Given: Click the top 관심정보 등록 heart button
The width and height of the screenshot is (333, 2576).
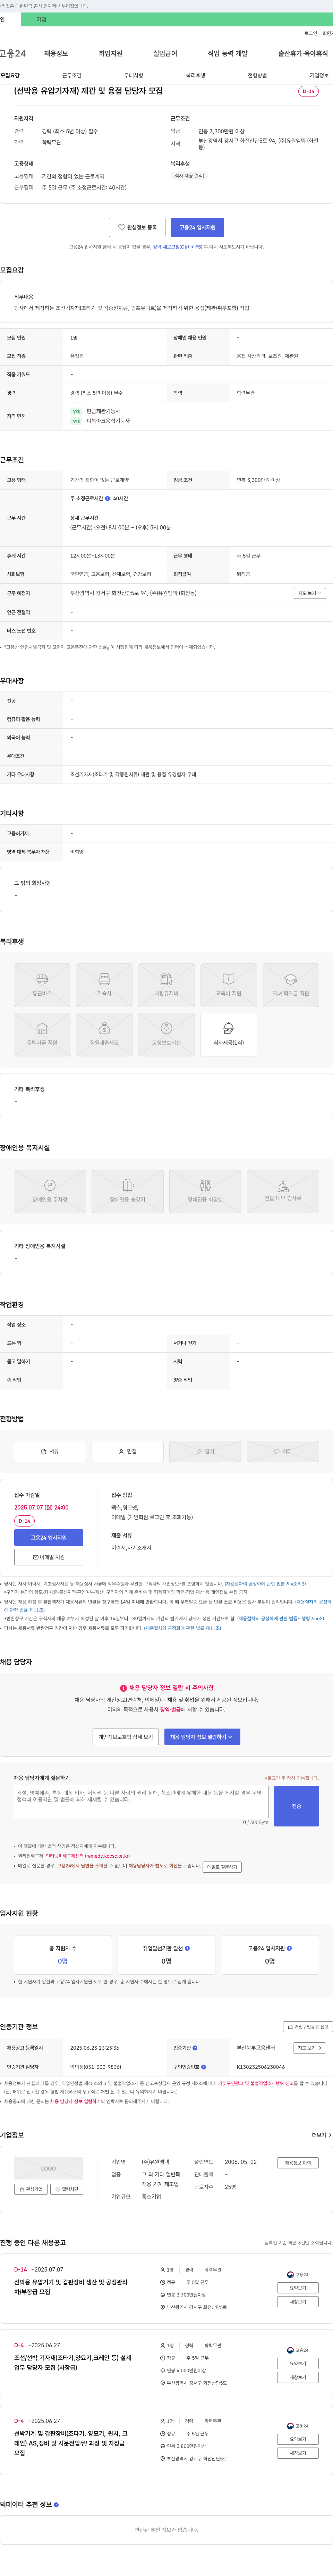Looking at the screenshot, I should [x=137, y=227].
